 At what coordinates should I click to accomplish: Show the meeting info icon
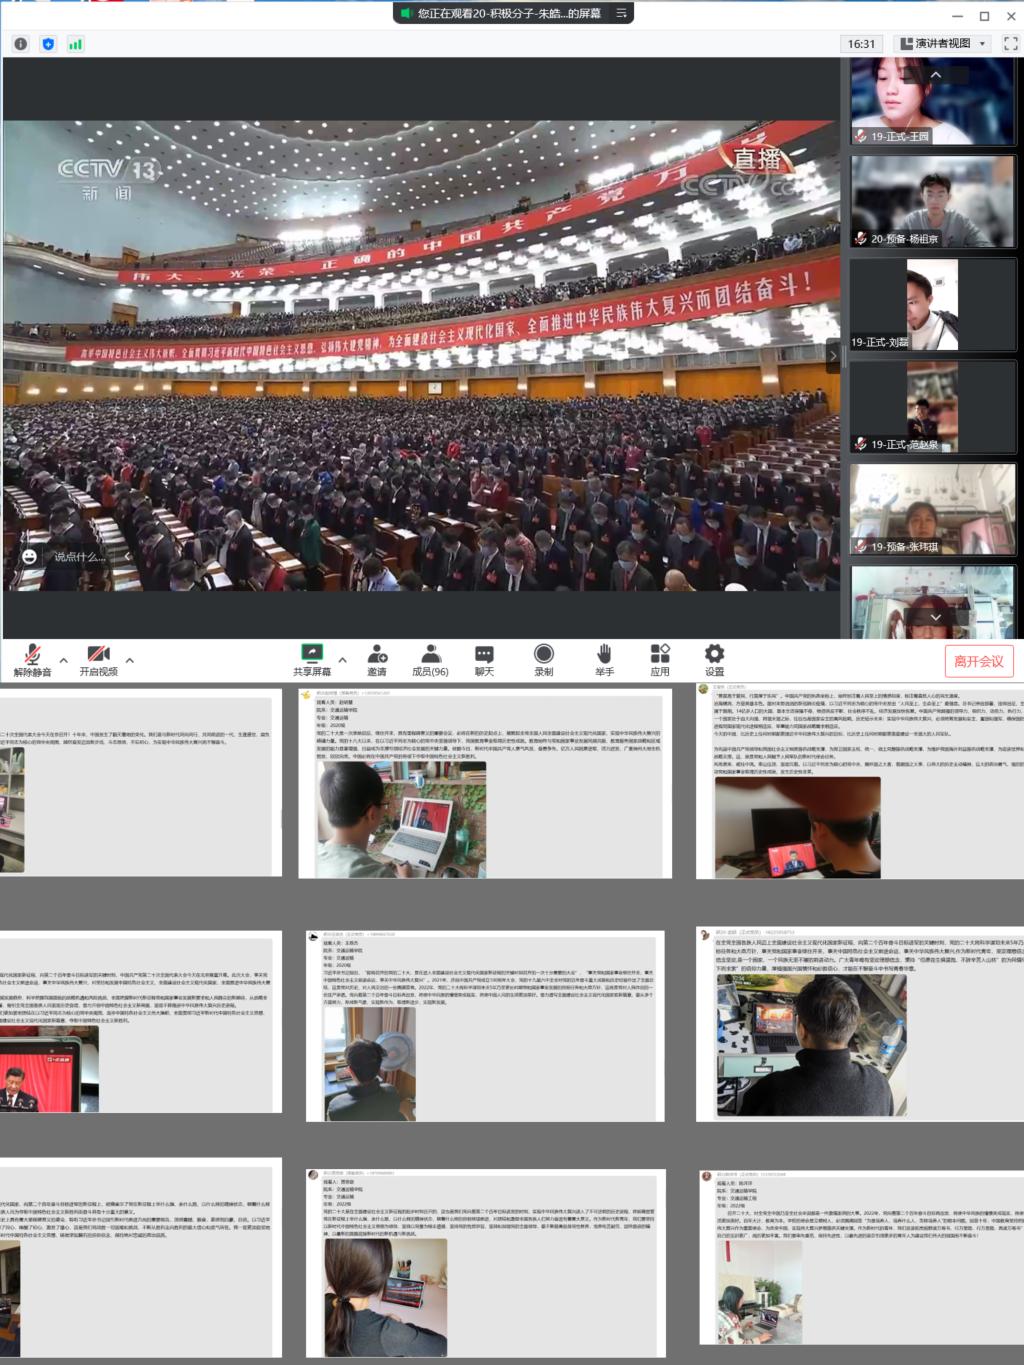21,44
